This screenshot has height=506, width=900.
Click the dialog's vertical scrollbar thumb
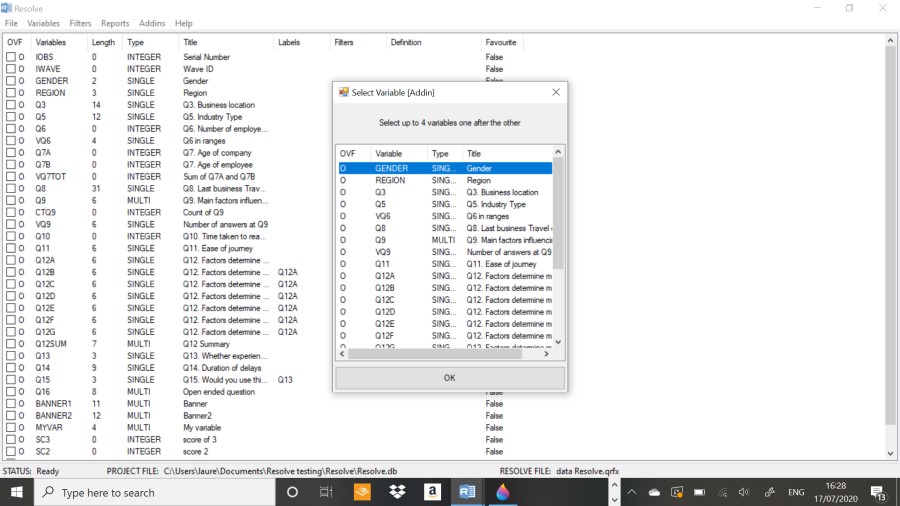(558, 213)
